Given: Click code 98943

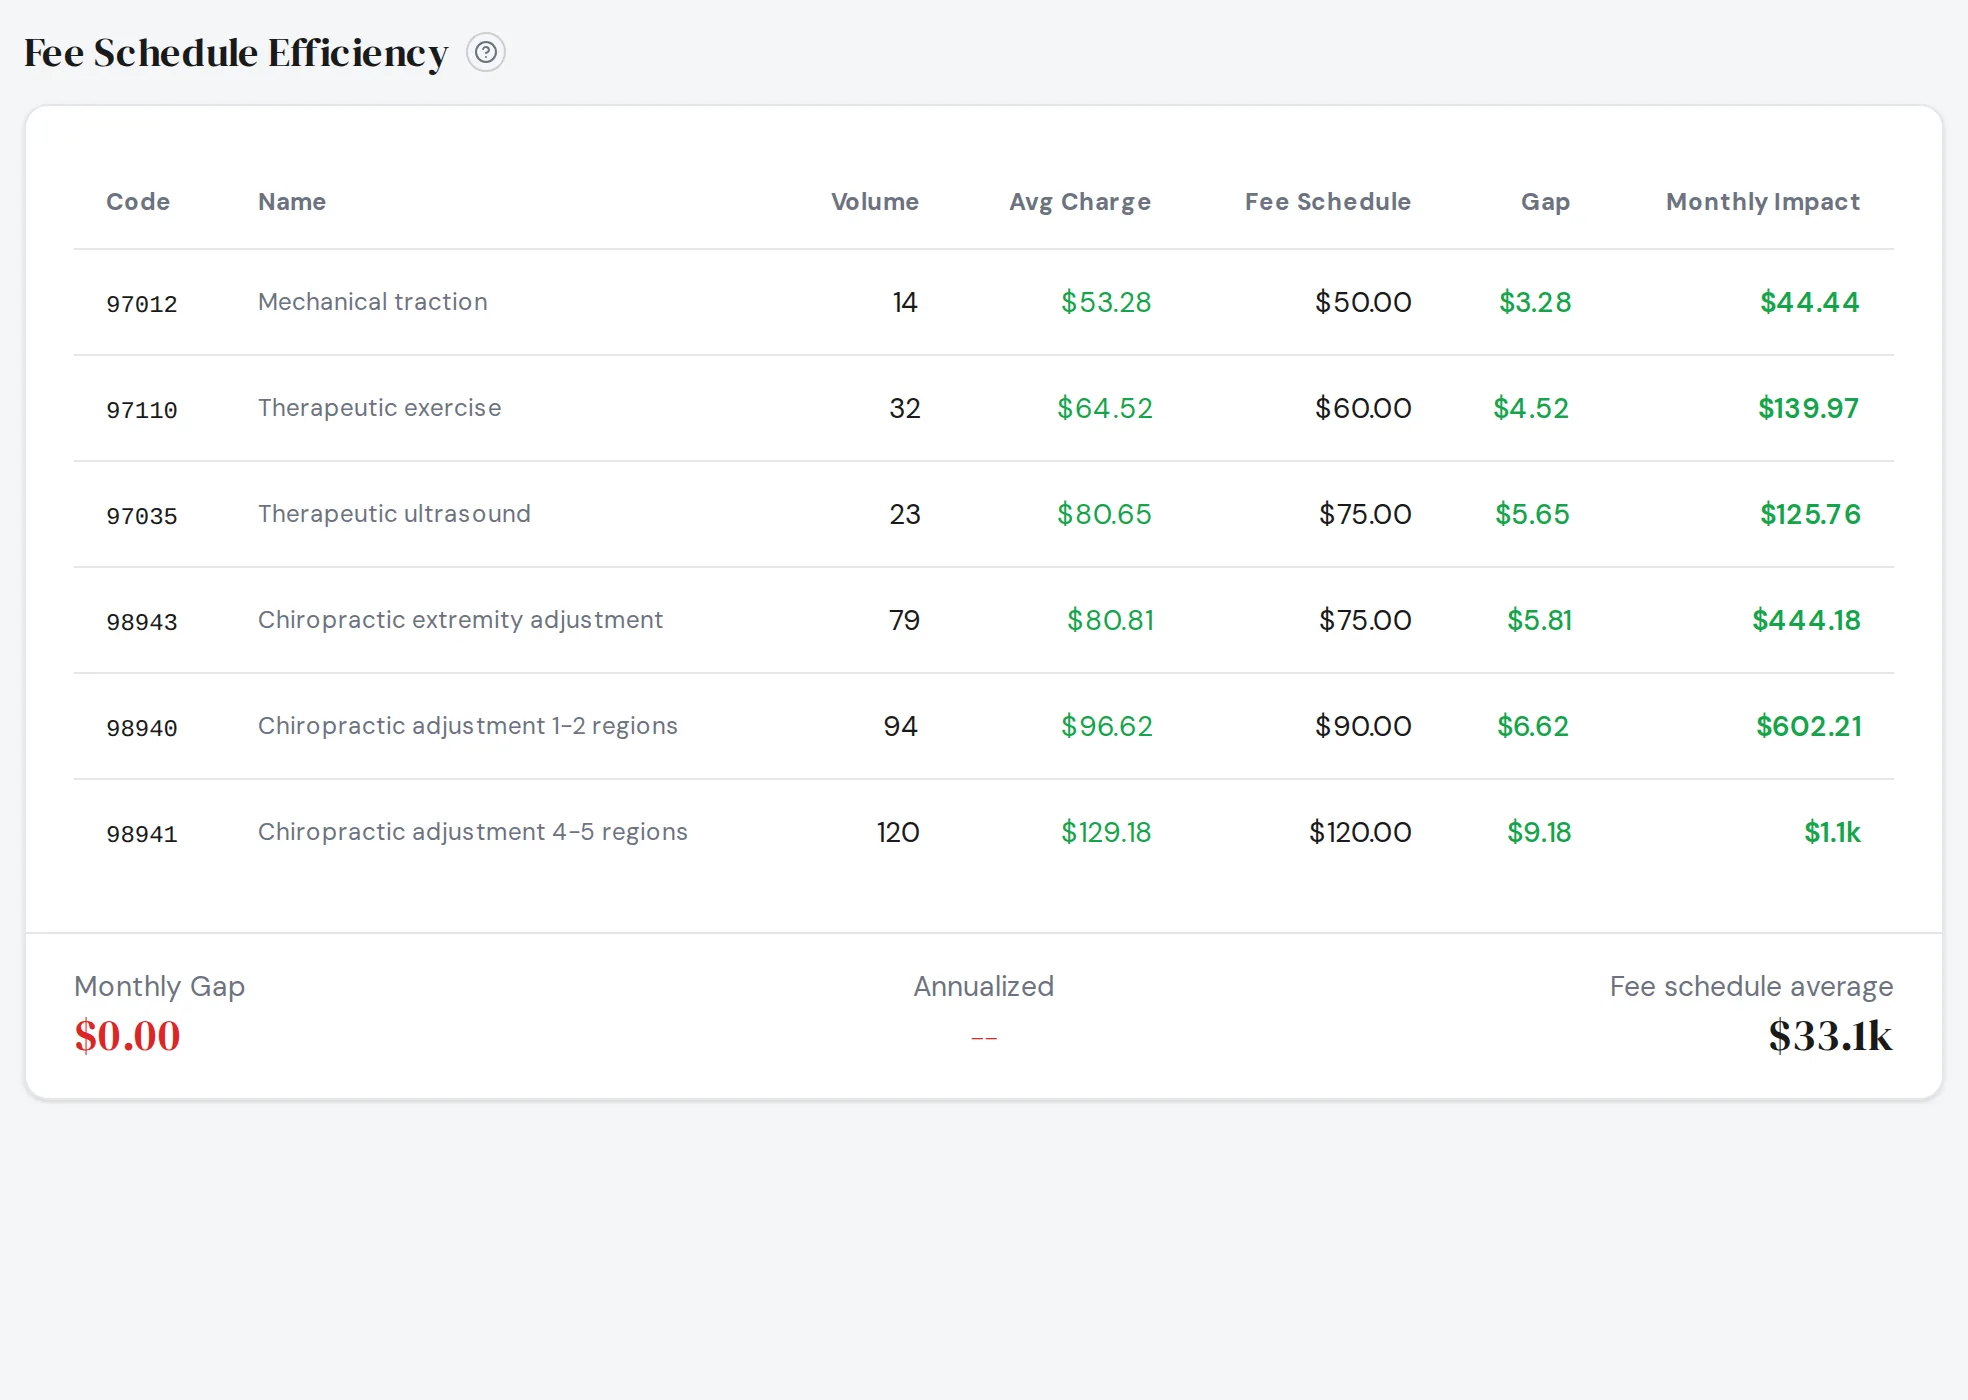Looking at the screenshot, I should tap(142, 621).
